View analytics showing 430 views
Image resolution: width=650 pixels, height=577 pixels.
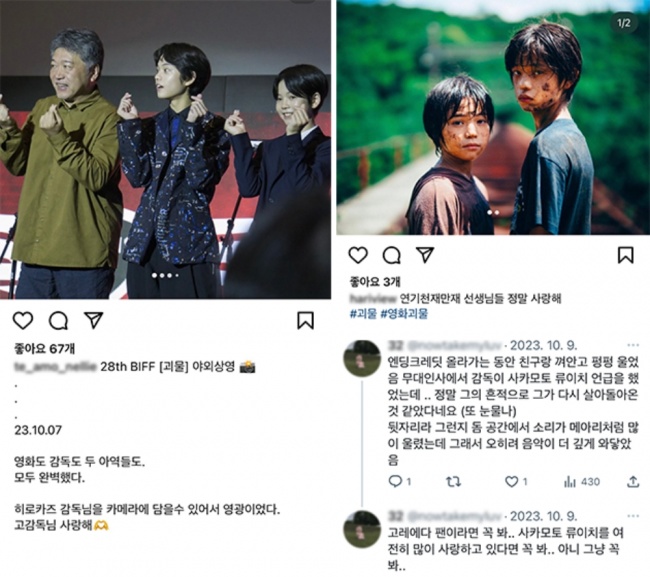pyautogui.click(x=582, y=482)
